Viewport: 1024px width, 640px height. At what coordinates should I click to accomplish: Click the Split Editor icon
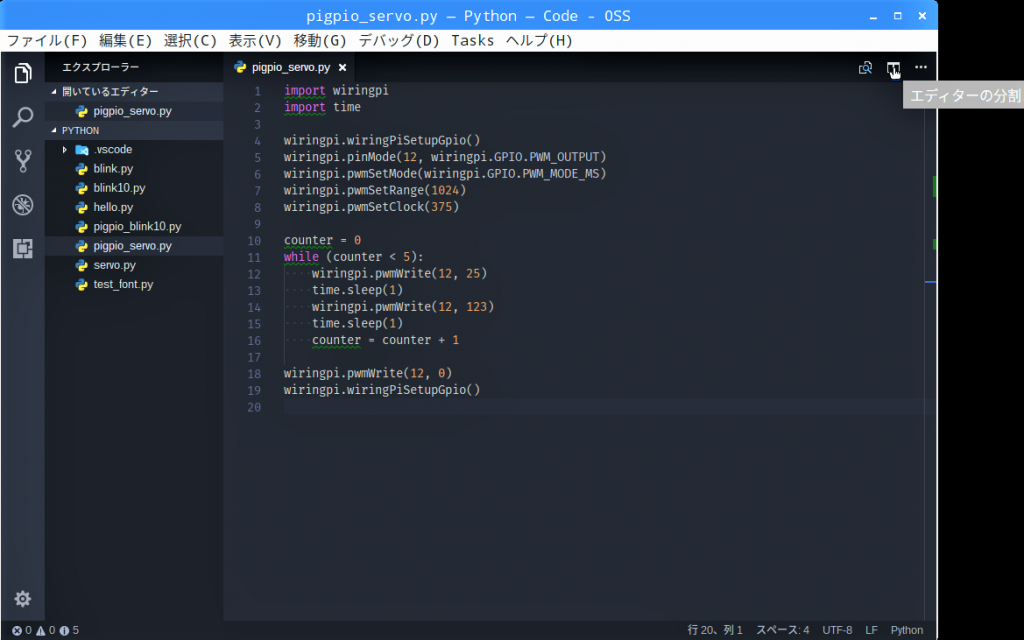(x=893, y=68)
